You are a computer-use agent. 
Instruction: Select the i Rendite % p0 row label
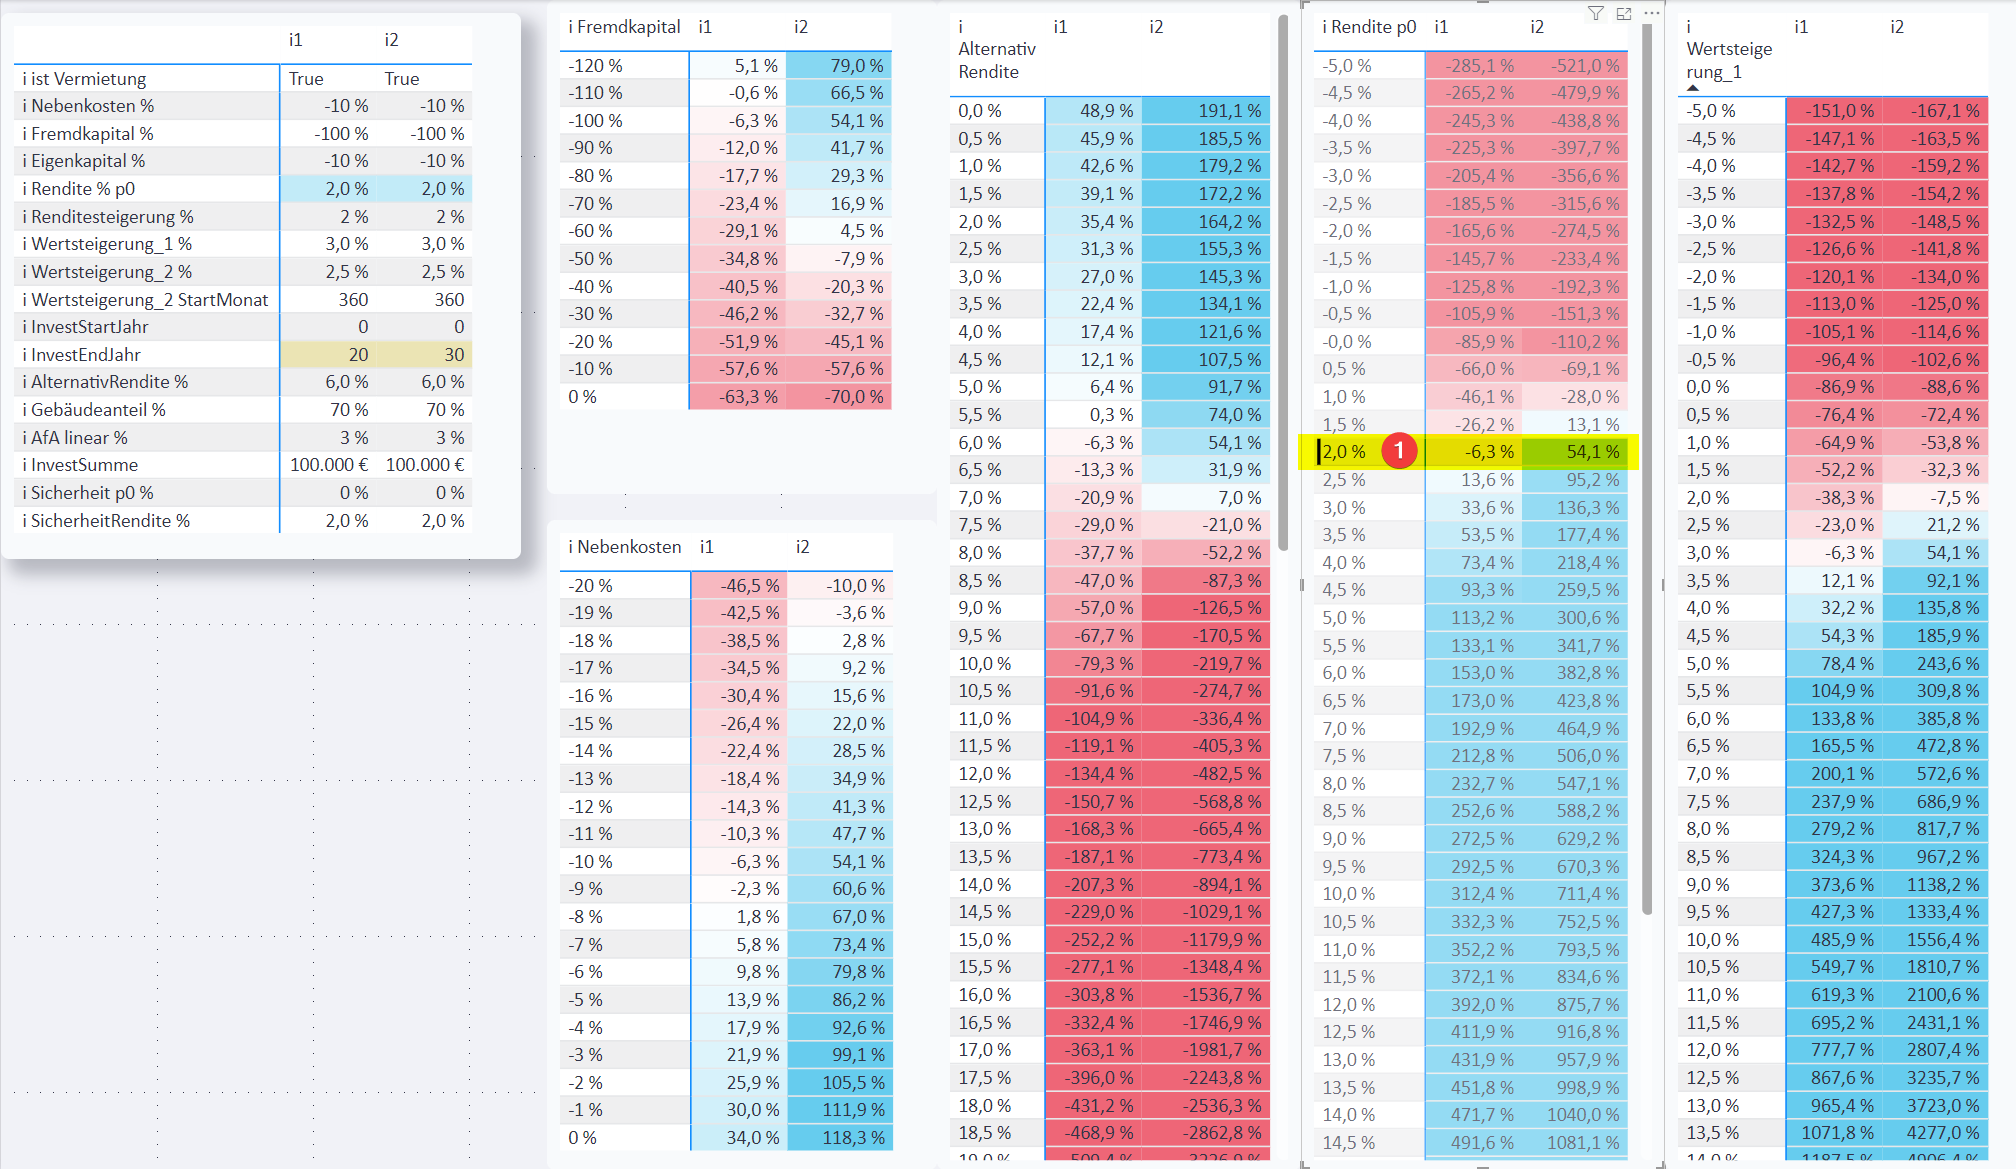78,189
